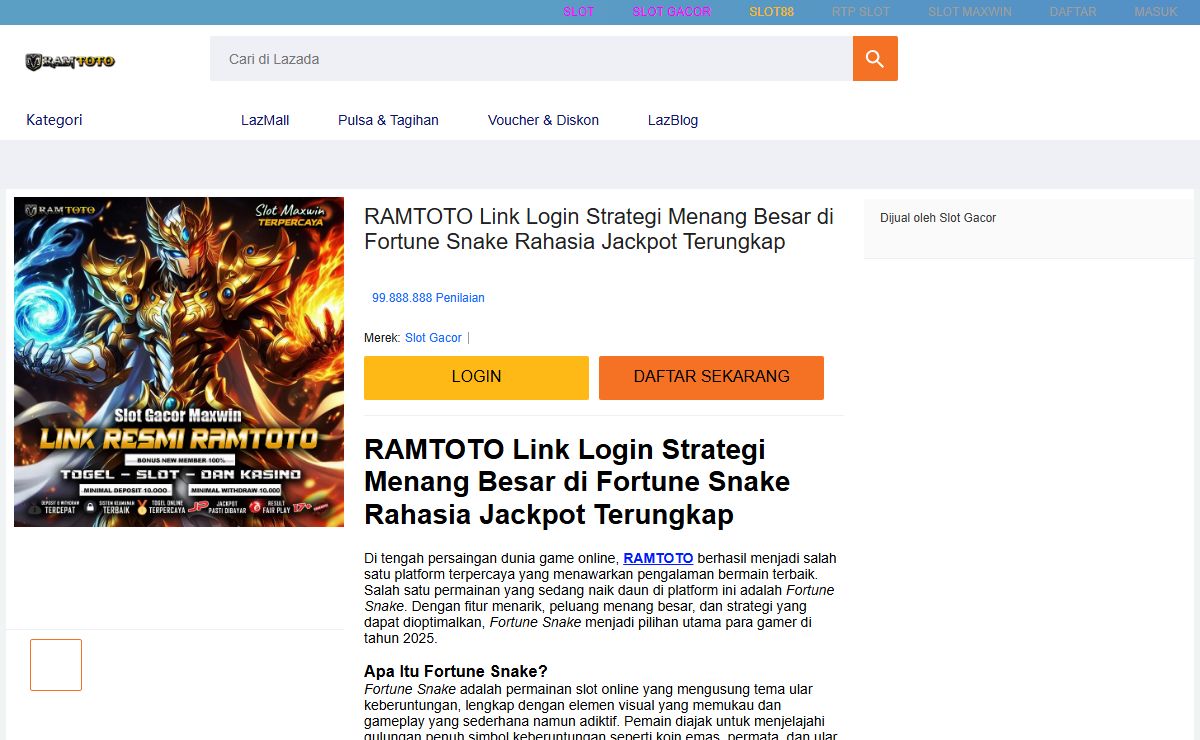
Task: Go to LazMall tab
Action: (265, 120)
